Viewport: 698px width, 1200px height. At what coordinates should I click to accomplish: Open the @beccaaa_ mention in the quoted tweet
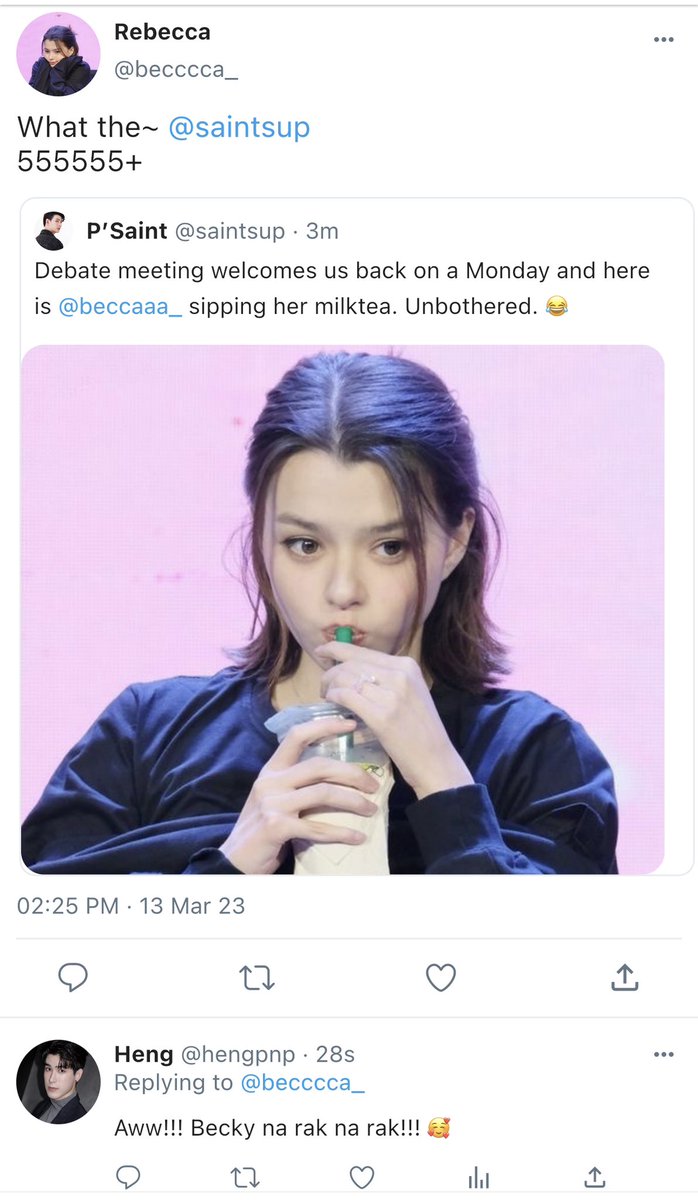[x=120, y=306]
